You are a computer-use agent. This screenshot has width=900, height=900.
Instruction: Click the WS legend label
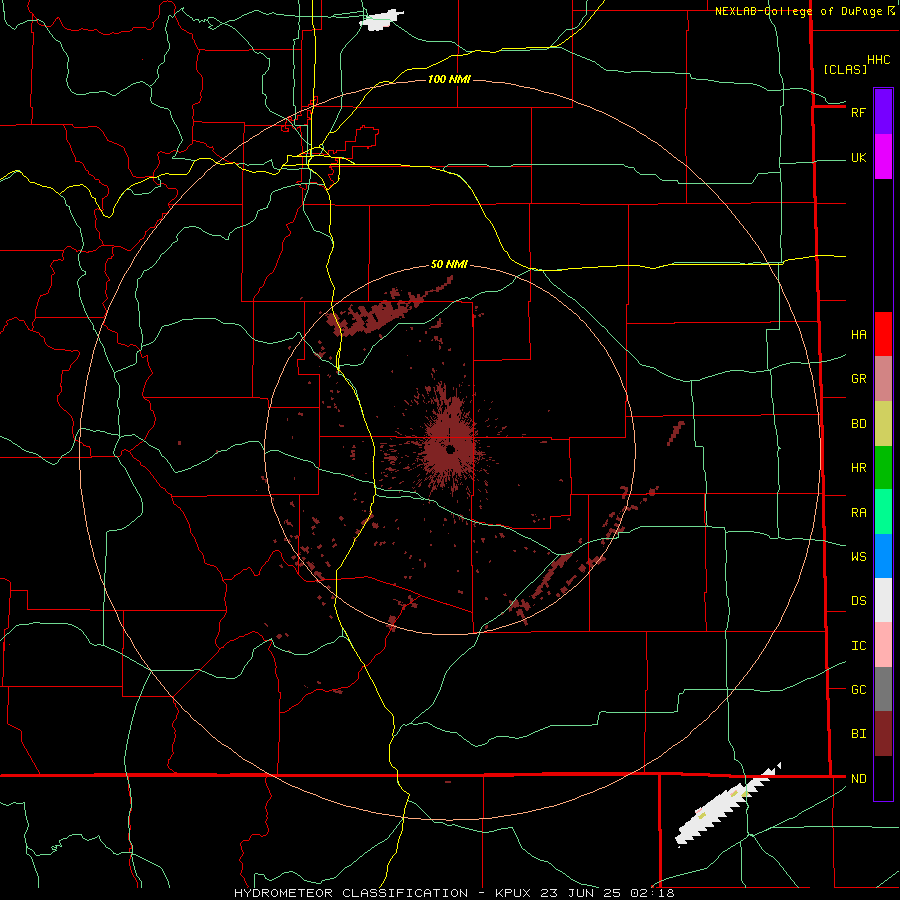[858, 556]
